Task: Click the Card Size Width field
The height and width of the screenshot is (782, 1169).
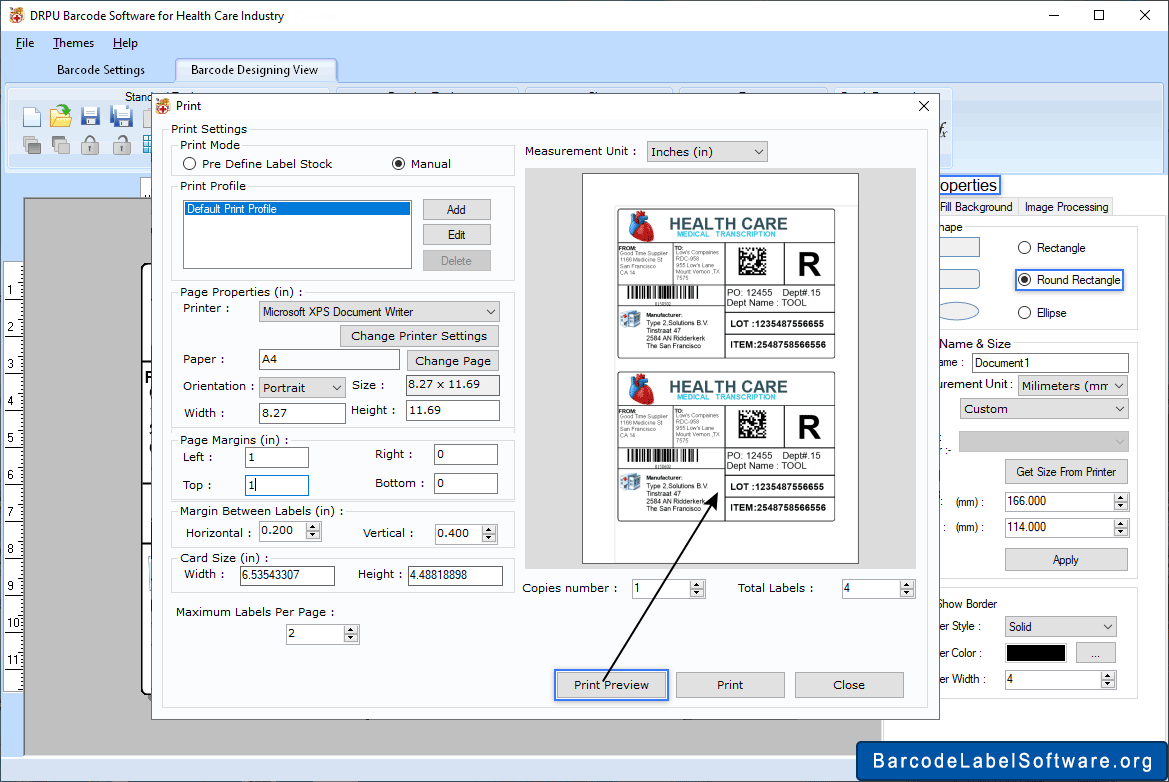Action: click(287, 575)
